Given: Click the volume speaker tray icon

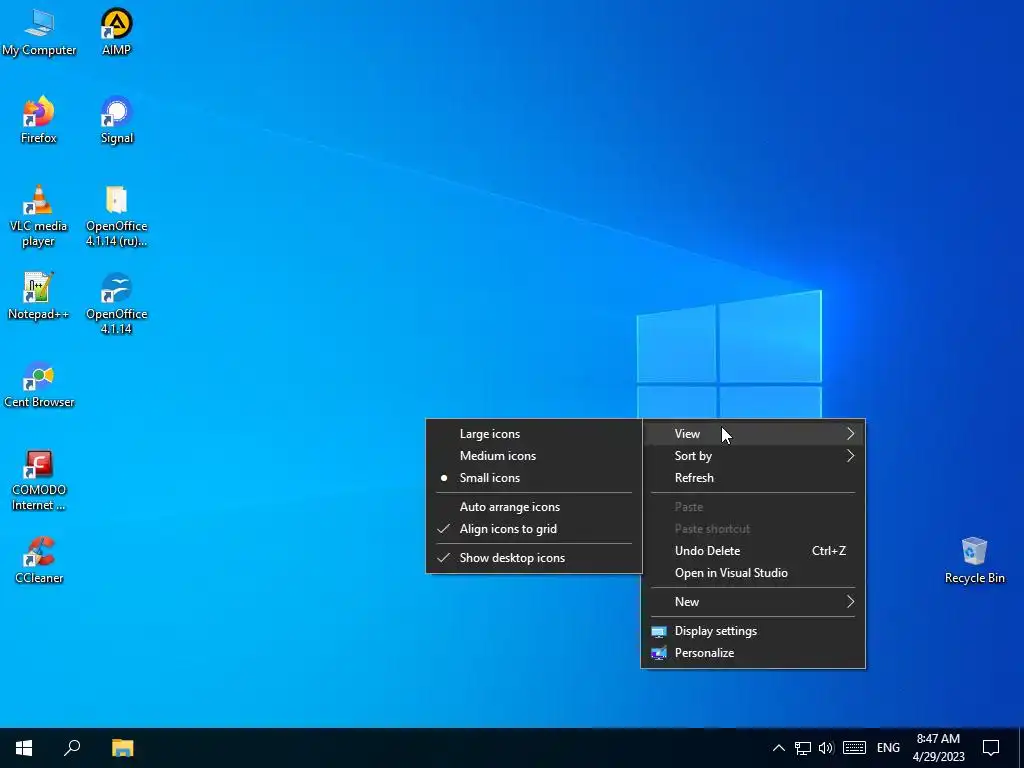Looking at the screenshot, I should coord(826,748).
